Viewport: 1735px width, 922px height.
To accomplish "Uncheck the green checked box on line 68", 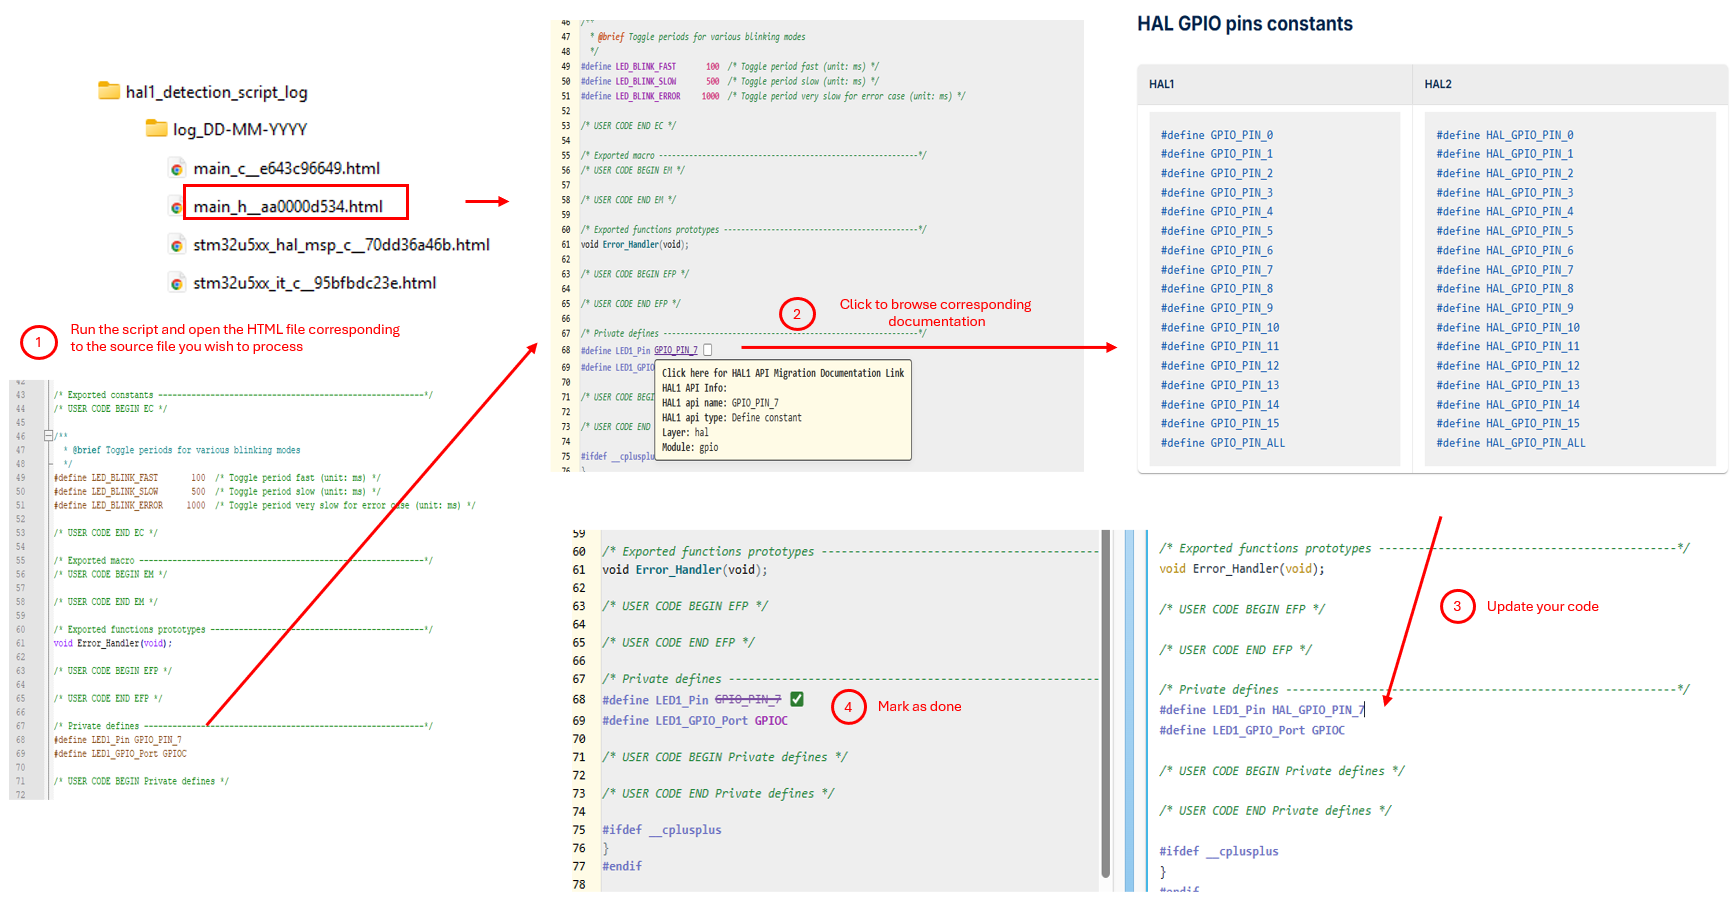I will point(797,699).
